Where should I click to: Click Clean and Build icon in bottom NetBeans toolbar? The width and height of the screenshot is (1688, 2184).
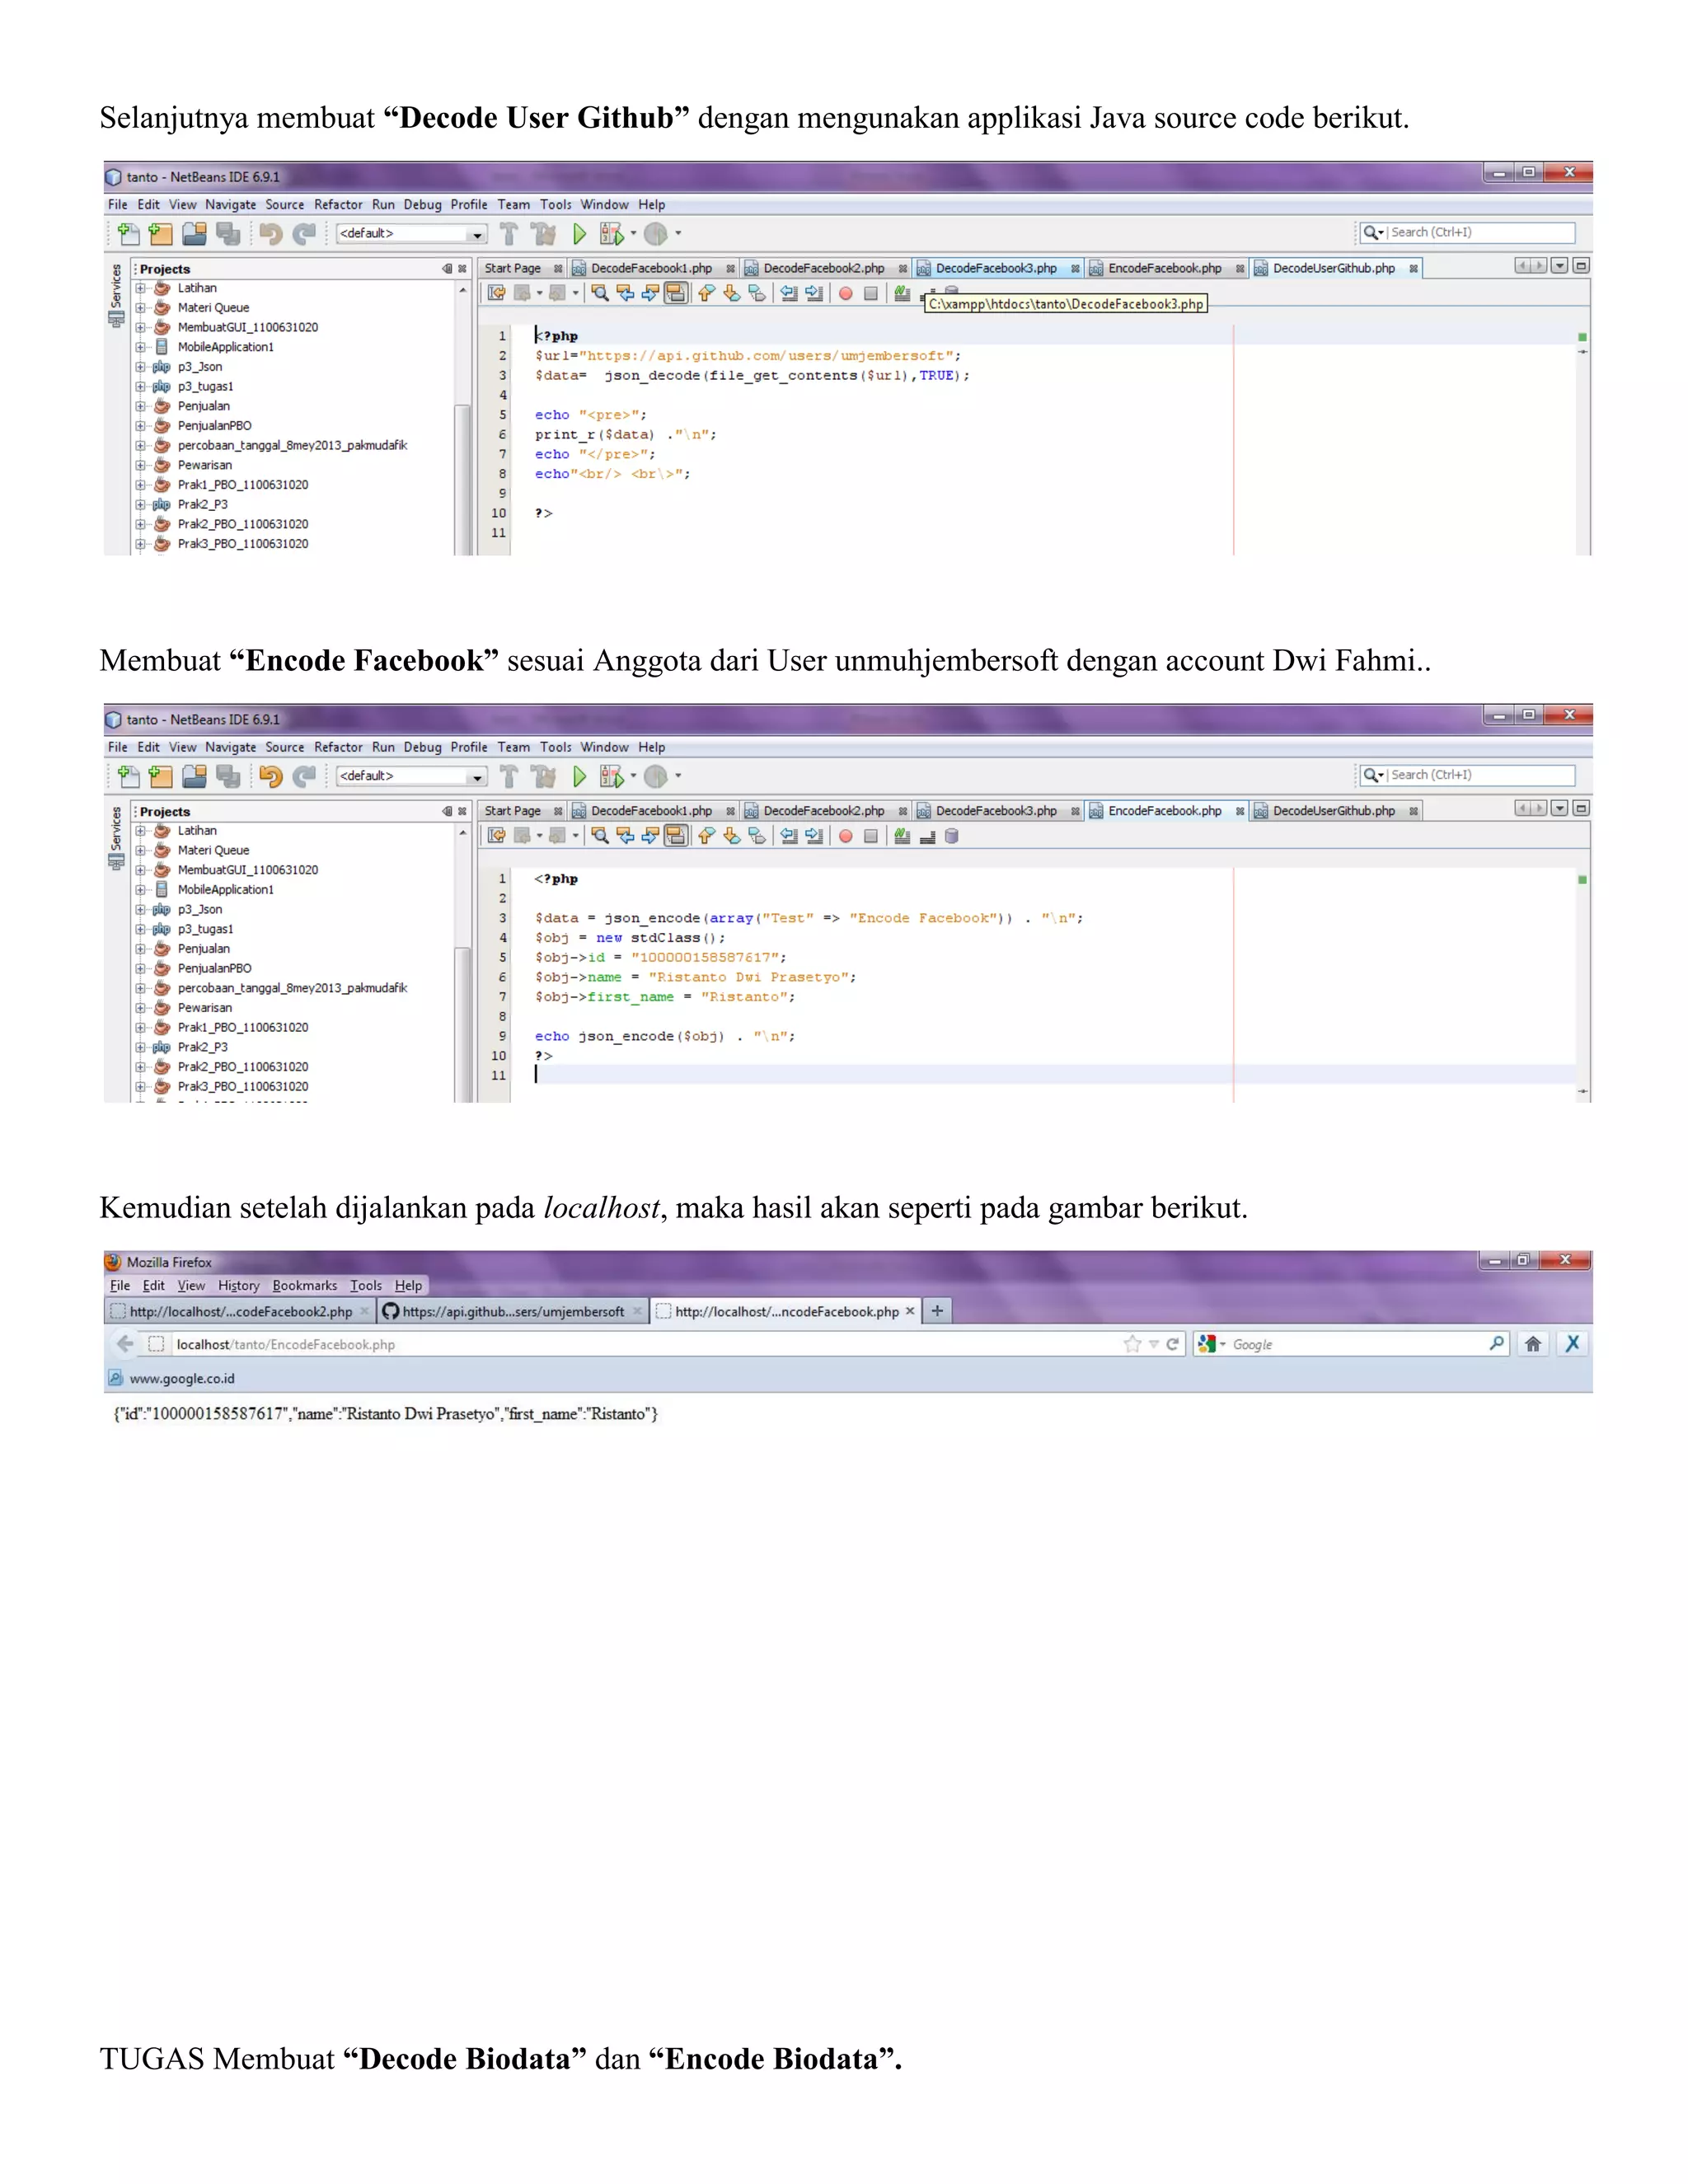point(544,776)
